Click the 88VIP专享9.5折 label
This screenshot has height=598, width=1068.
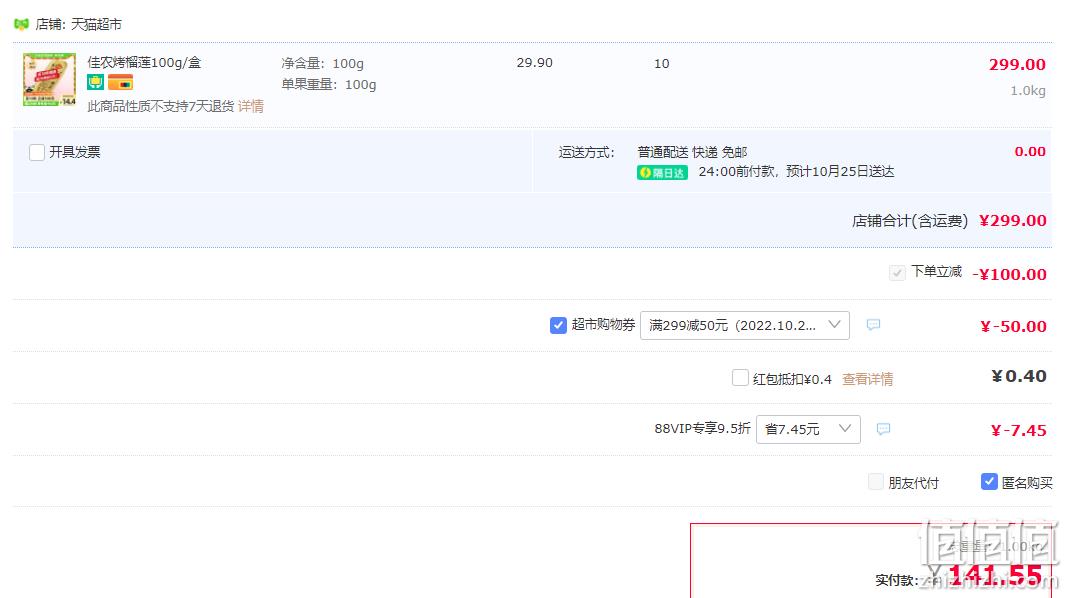[x=702, y=428]
